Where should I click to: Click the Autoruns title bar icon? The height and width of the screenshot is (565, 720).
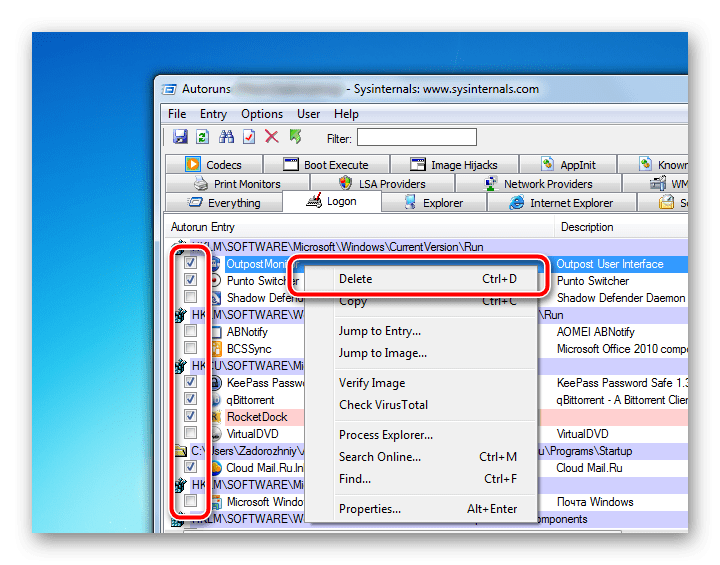tap(169, 89)
